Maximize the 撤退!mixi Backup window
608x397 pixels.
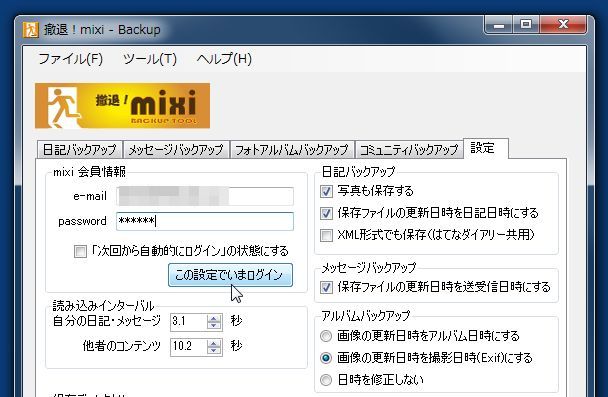coord(526,25)
